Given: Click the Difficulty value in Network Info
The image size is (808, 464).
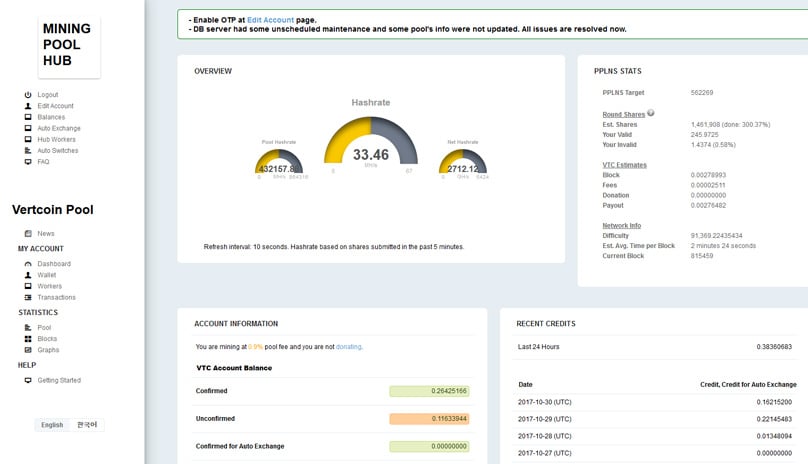Looking at the screenshot, I should [716, 236].
